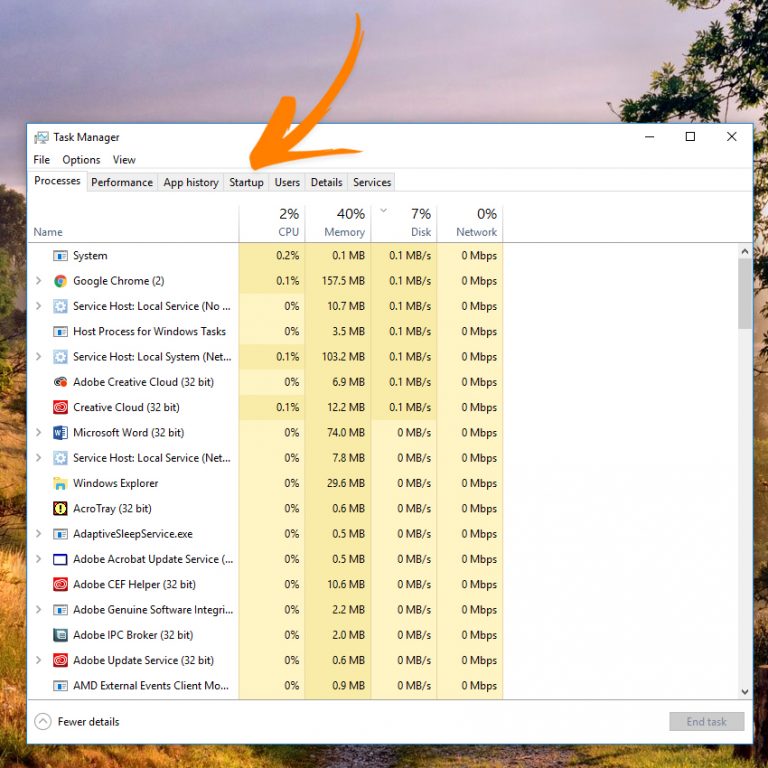Sort processes by Network column

point(470,224)
